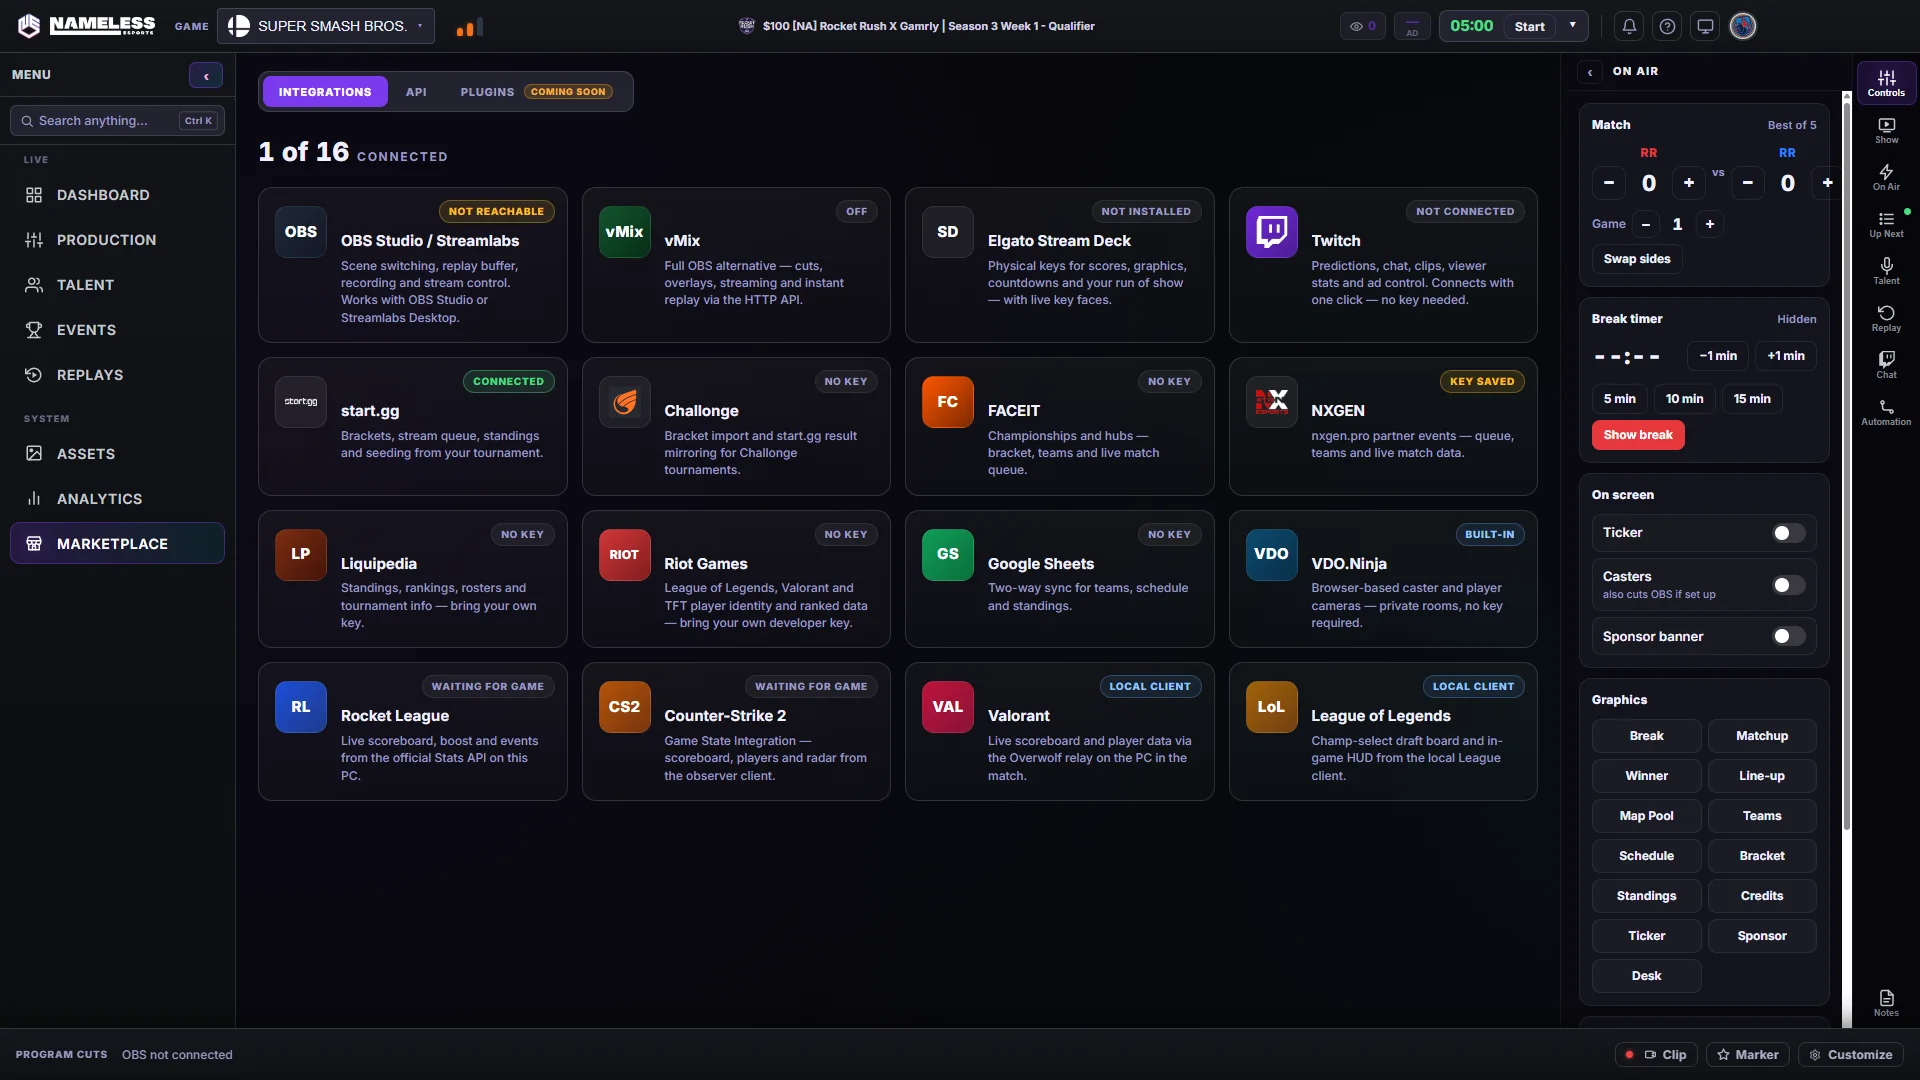Click the Nameless Esports logo

(87, 26)
